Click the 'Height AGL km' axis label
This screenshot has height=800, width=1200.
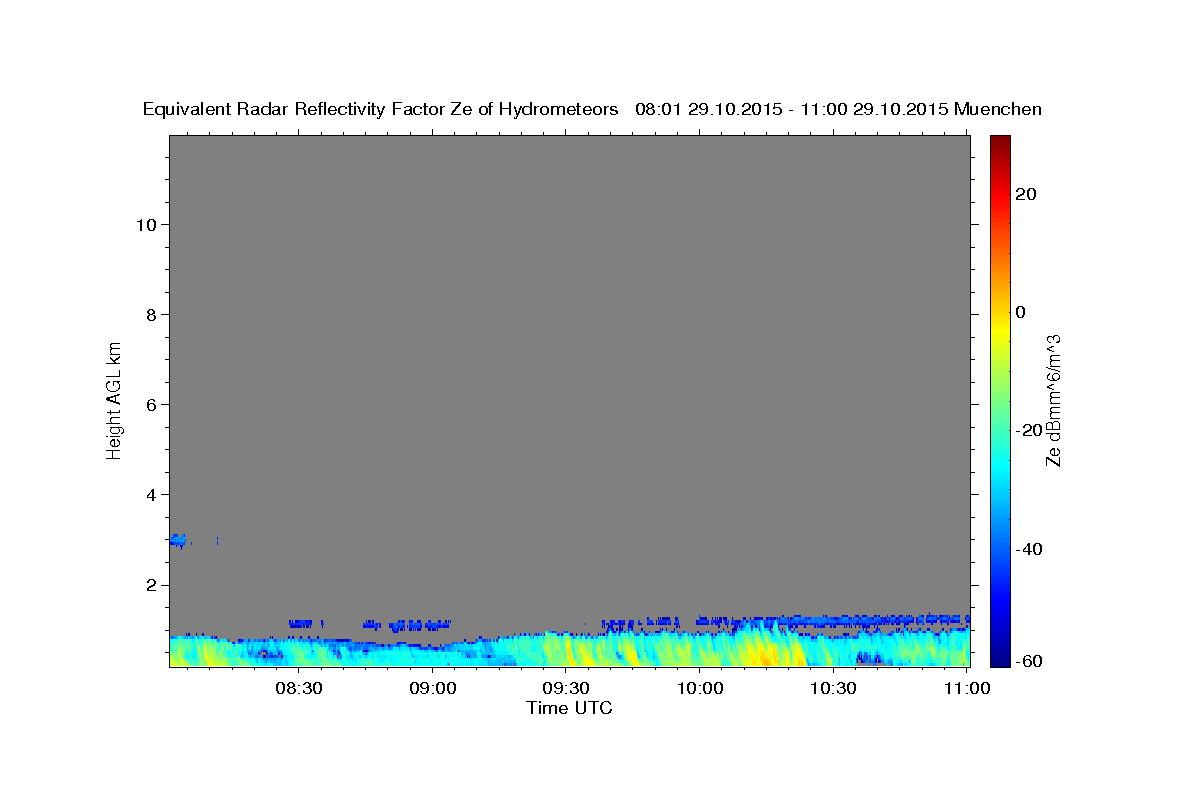click(114, 399)
